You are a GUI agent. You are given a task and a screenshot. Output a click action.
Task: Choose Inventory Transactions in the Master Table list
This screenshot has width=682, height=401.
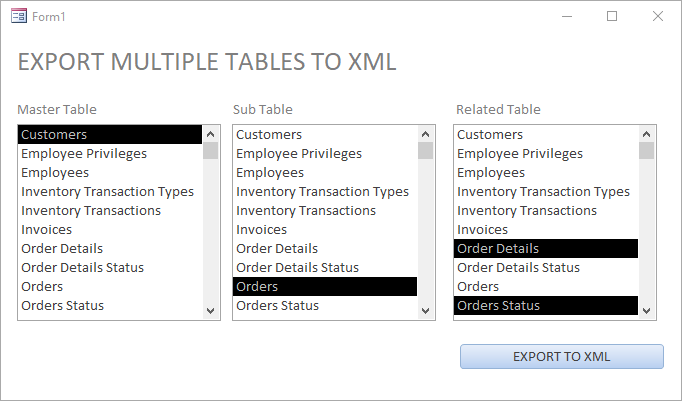tap(110, 211)
